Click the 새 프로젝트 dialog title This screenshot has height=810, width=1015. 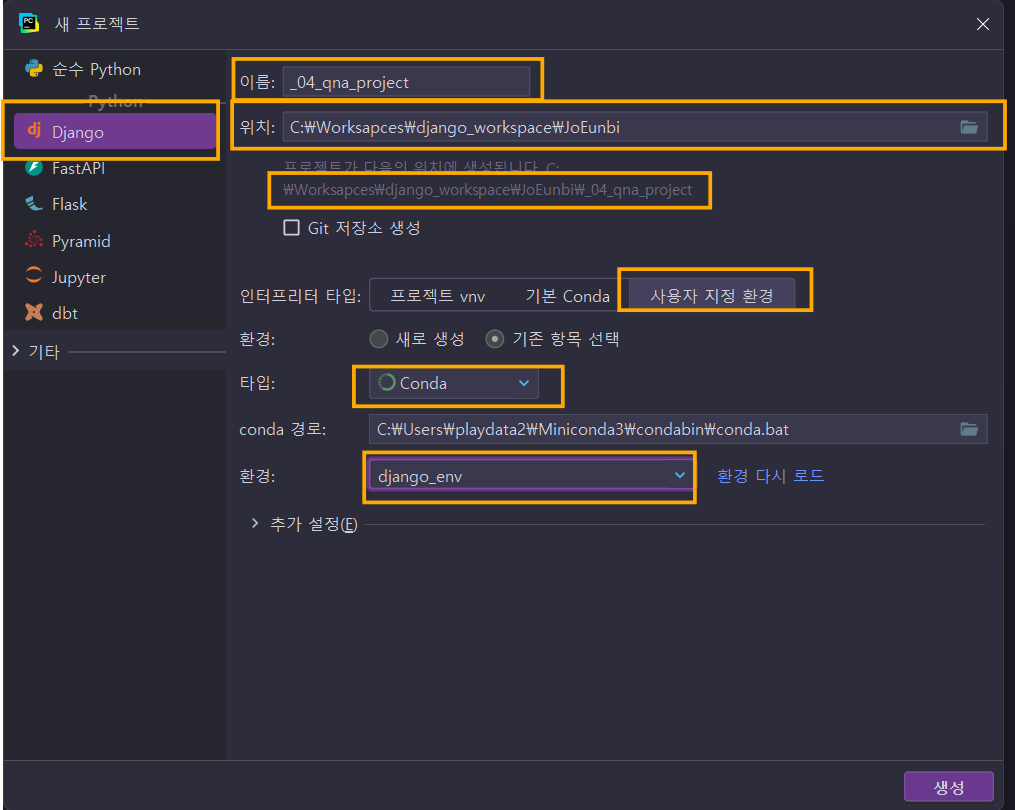97,23
